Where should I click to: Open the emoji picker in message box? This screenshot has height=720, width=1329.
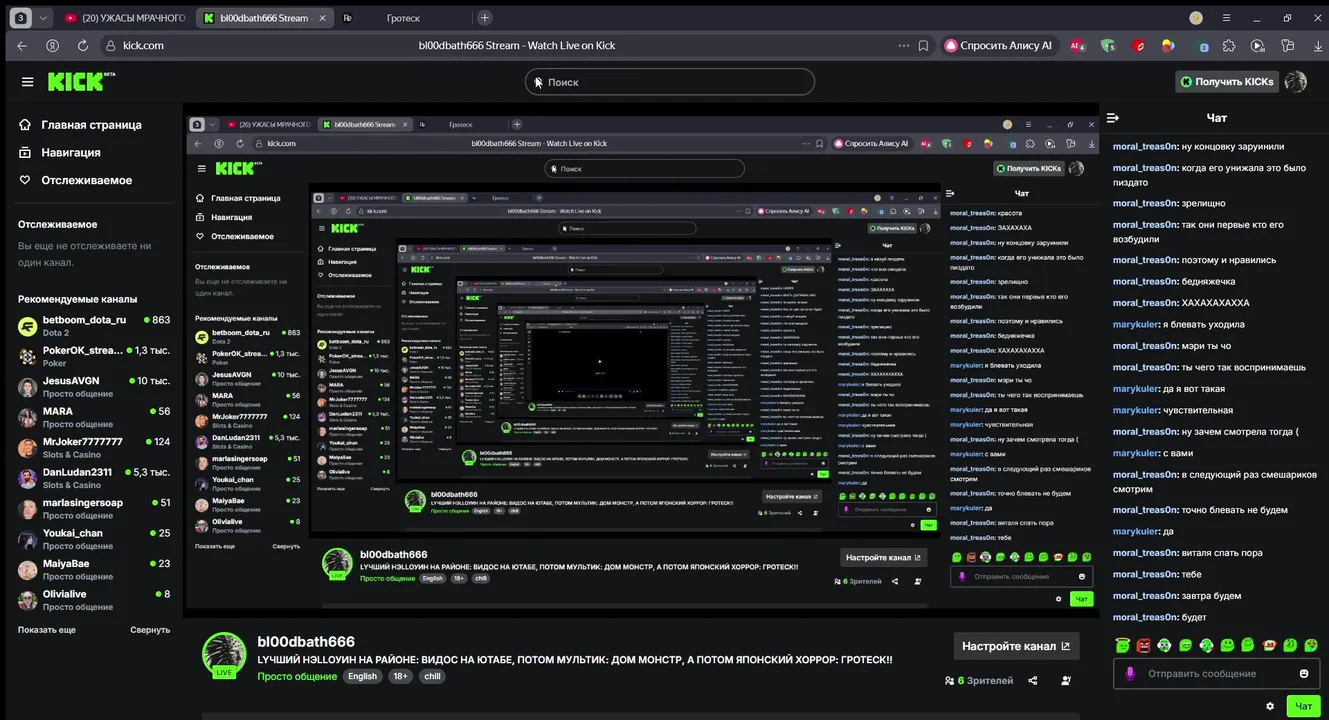coord(1304,673)
